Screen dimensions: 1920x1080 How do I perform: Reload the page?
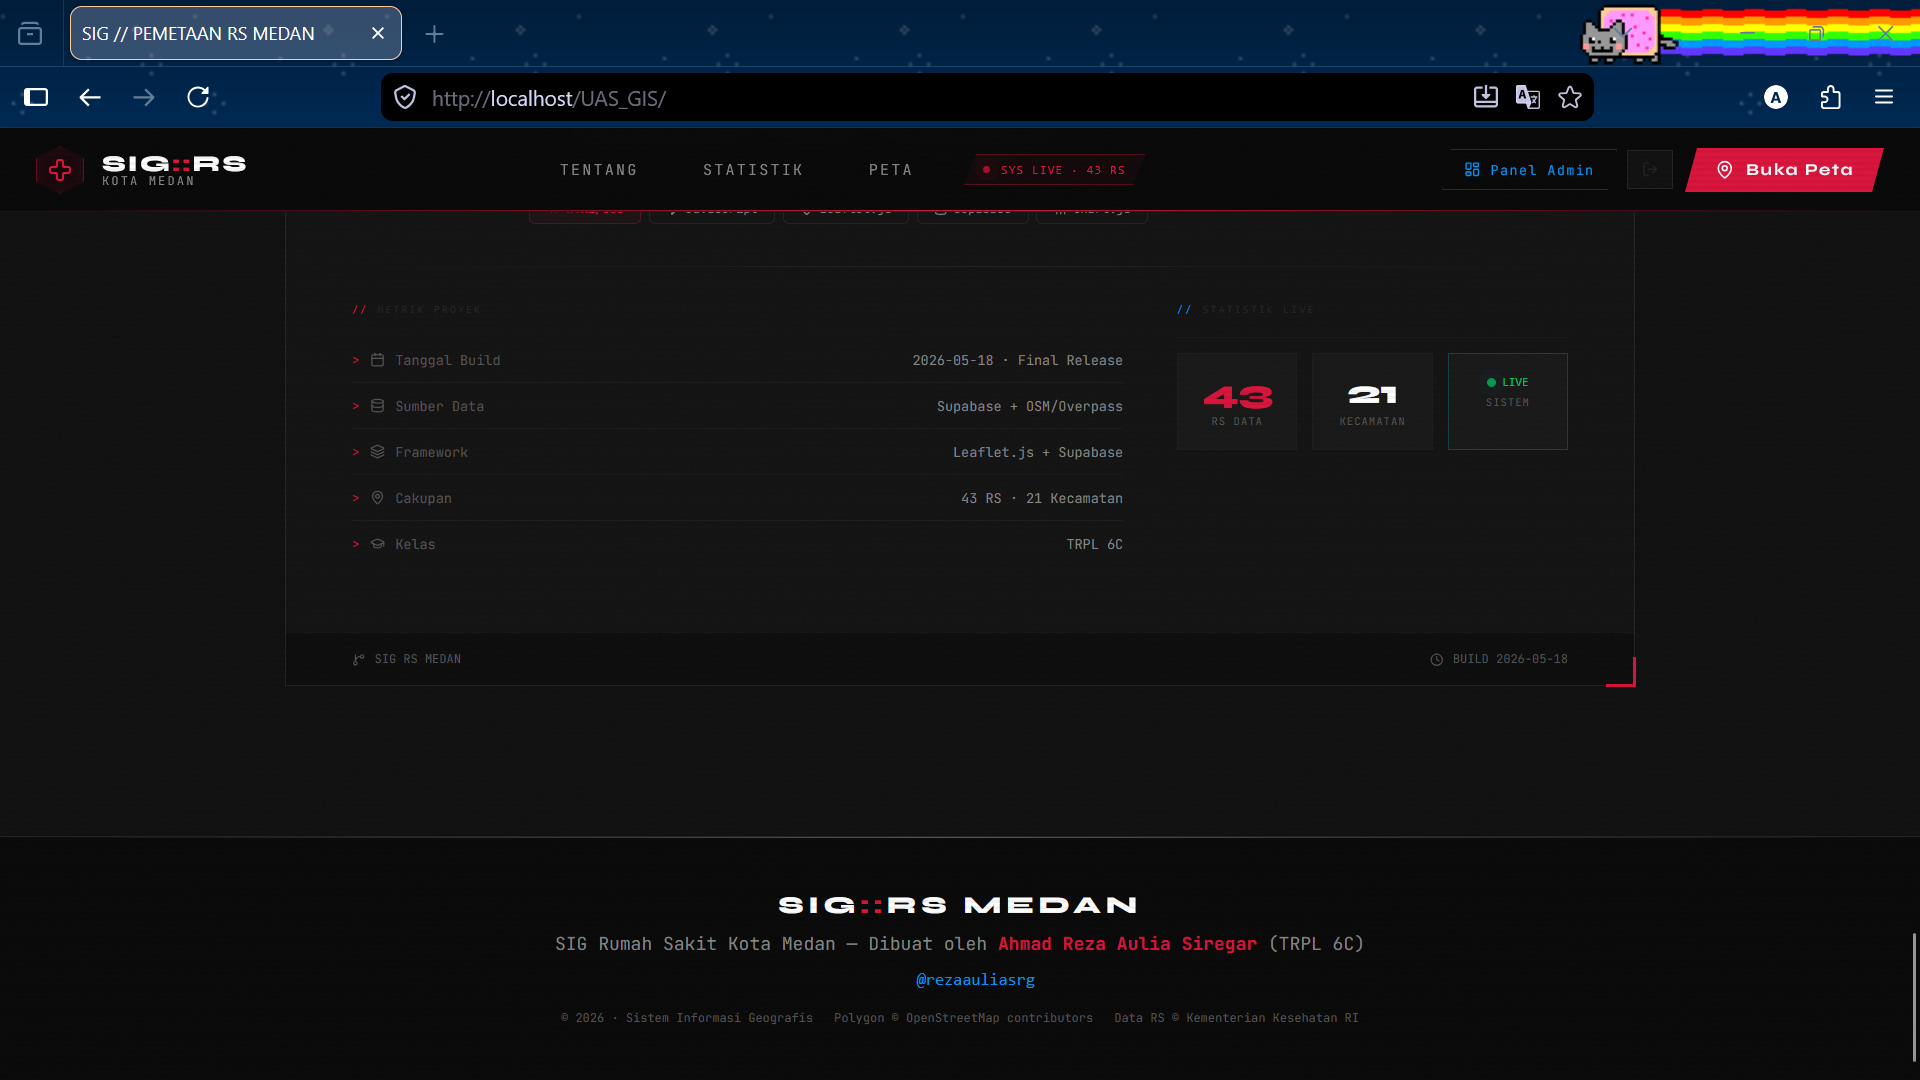198,97
